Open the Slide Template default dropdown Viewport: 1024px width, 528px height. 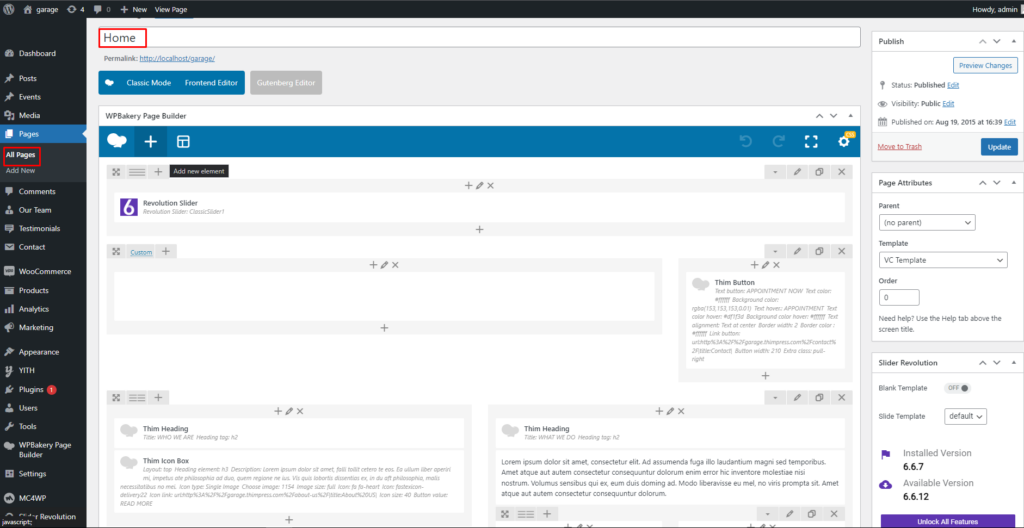965,416
